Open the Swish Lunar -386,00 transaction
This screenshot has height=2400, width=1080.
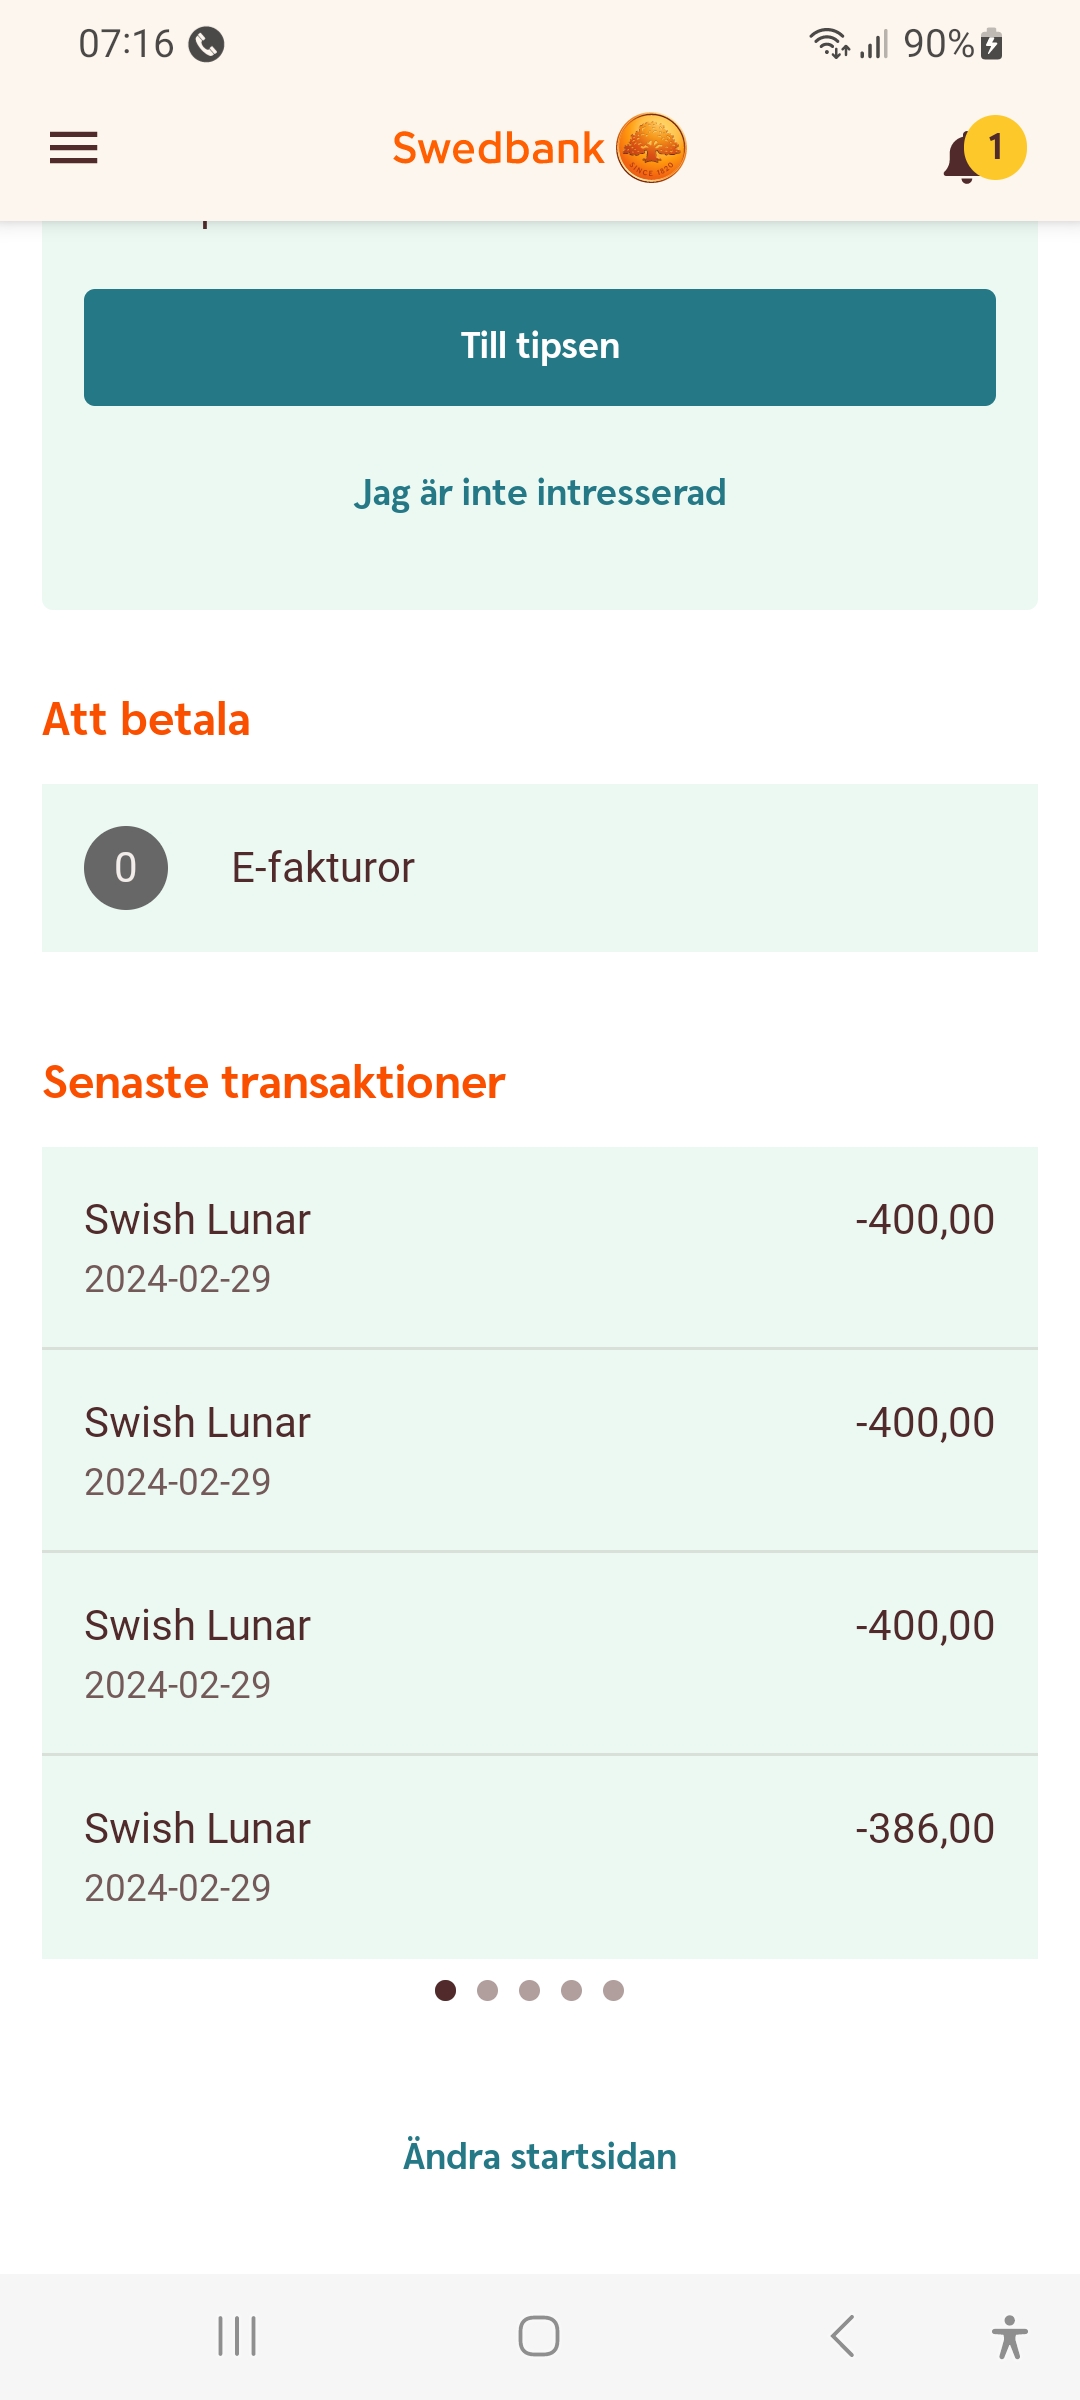540,1857
